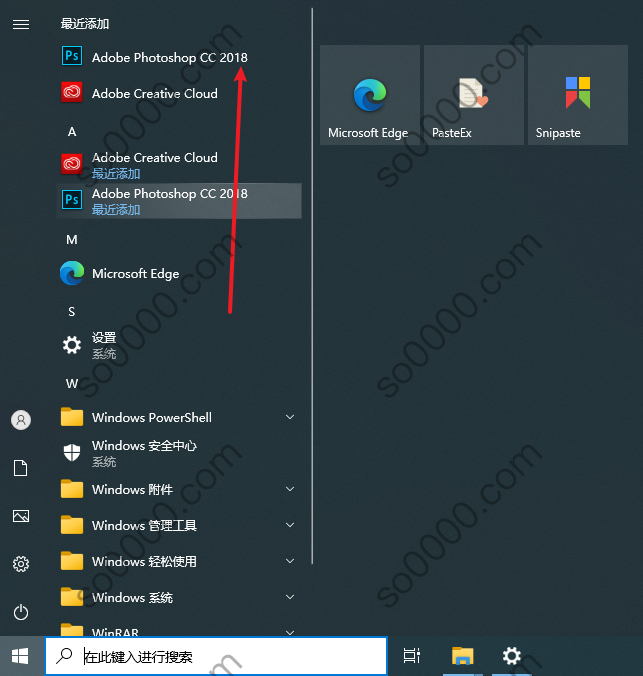Screen dimensions: 643x676
Task: Open File Explorer on the taskbar
Action: (x=462, y=656)
